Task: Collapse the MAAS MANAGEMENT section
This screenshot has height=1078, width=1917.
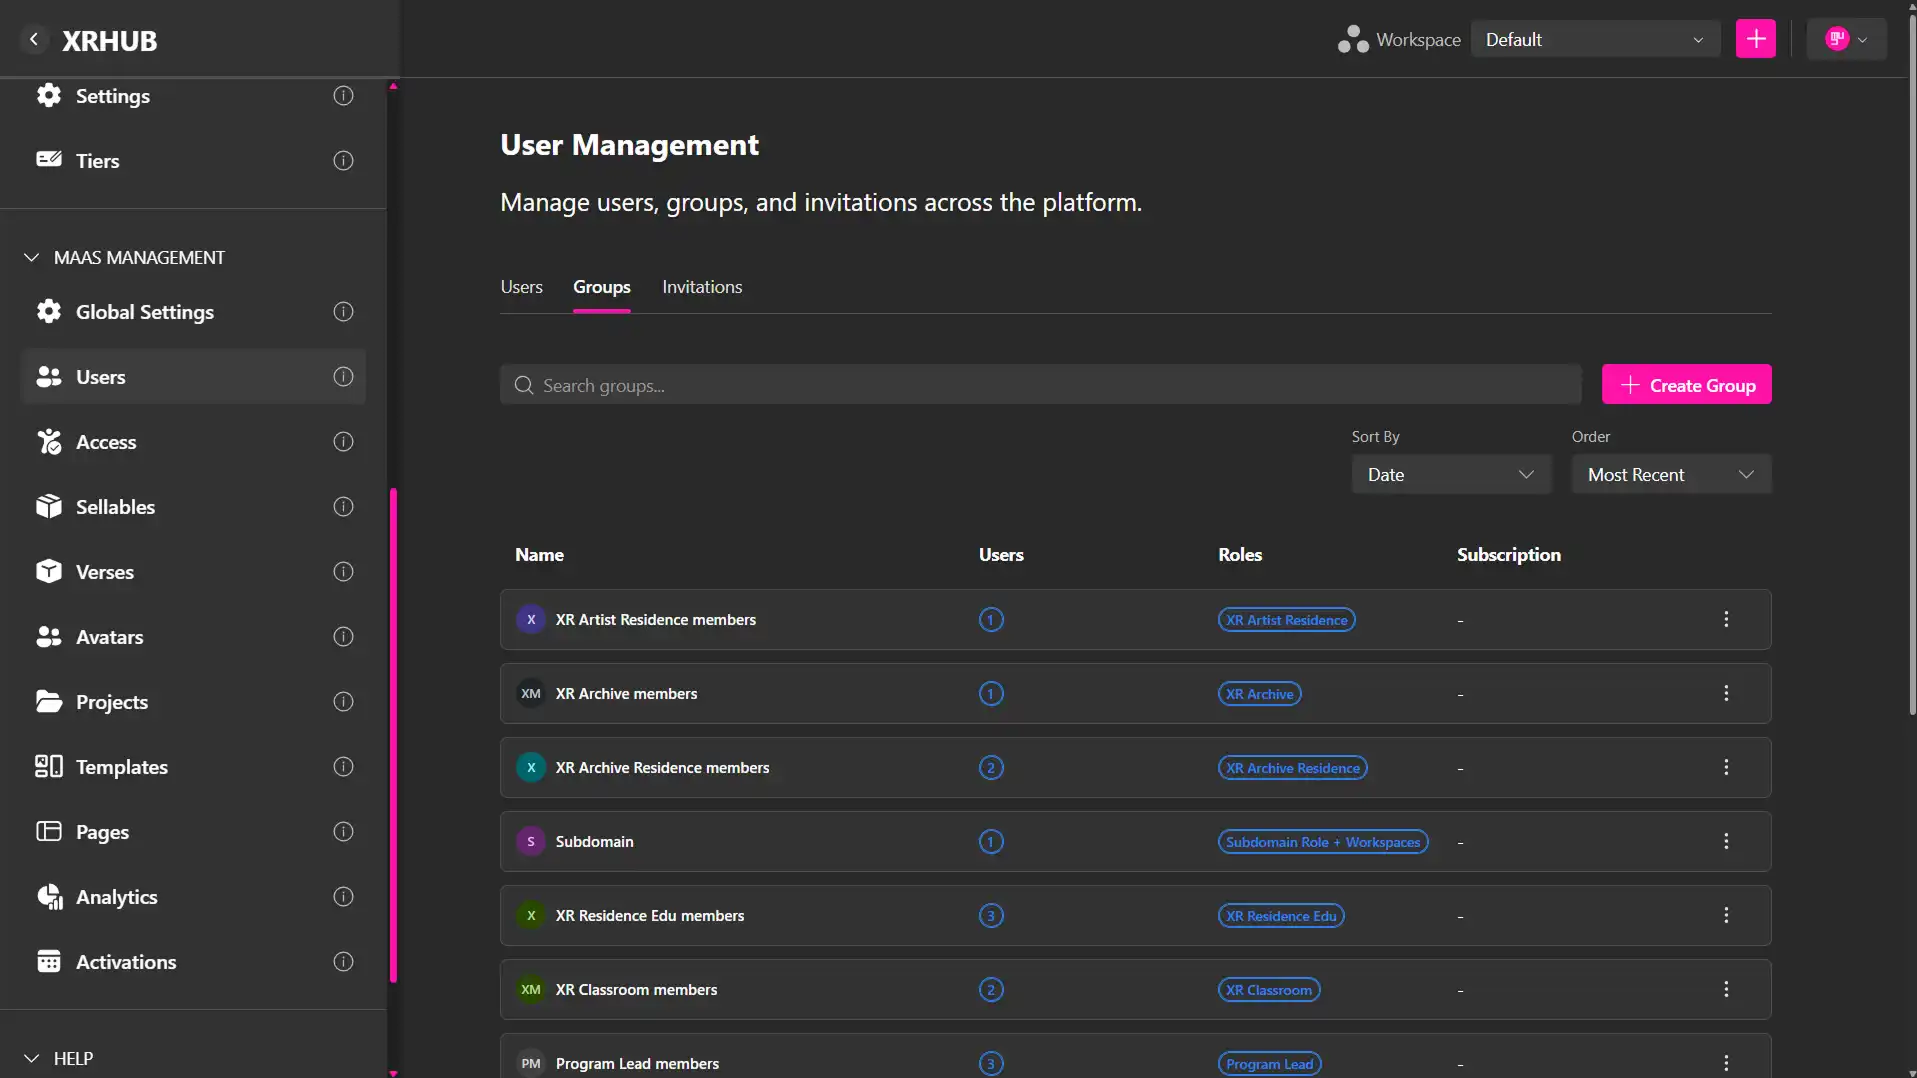Action: point(125,257)
